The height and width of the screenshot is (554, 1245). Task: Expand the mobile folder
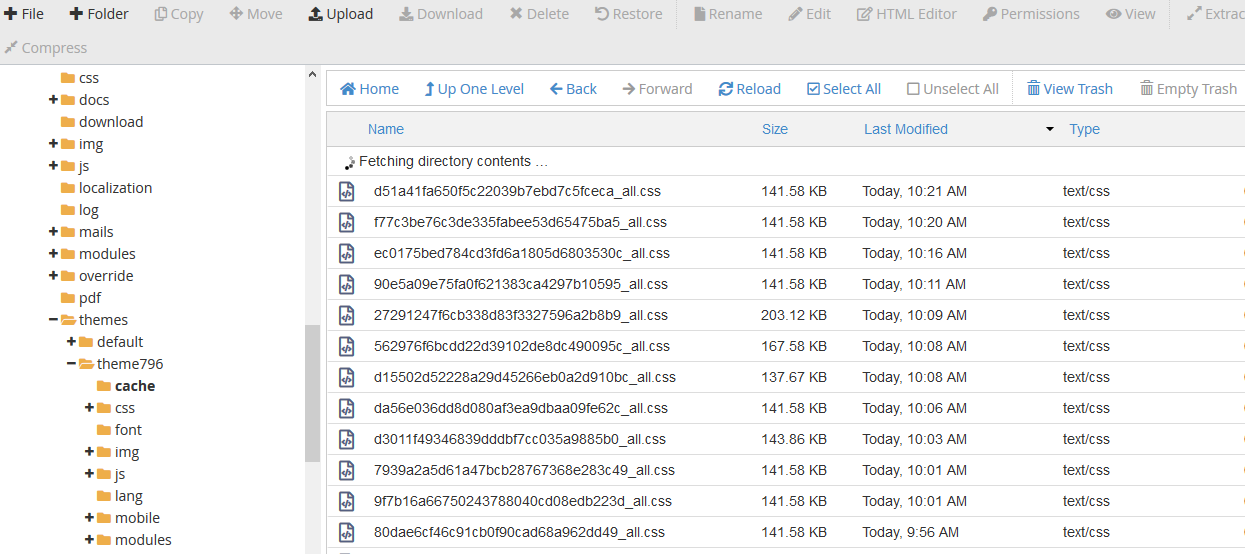[89, 518]
